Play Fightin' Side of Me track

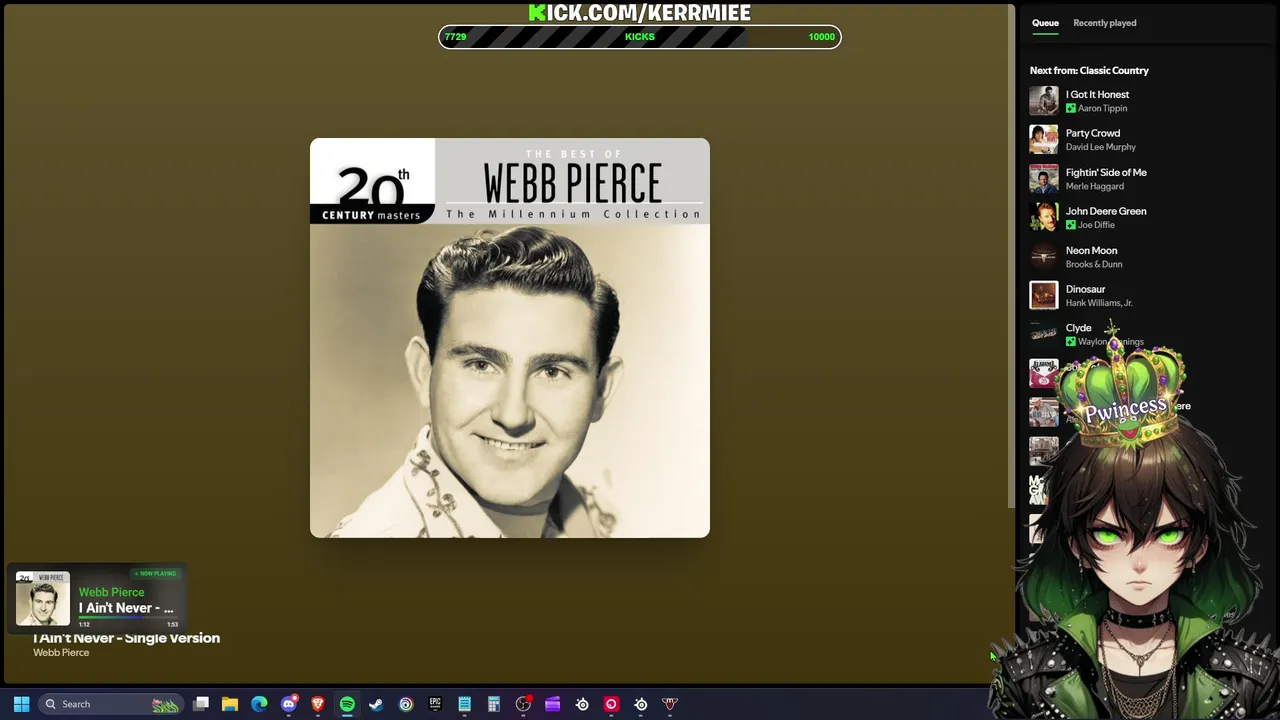pos(1106,172)
